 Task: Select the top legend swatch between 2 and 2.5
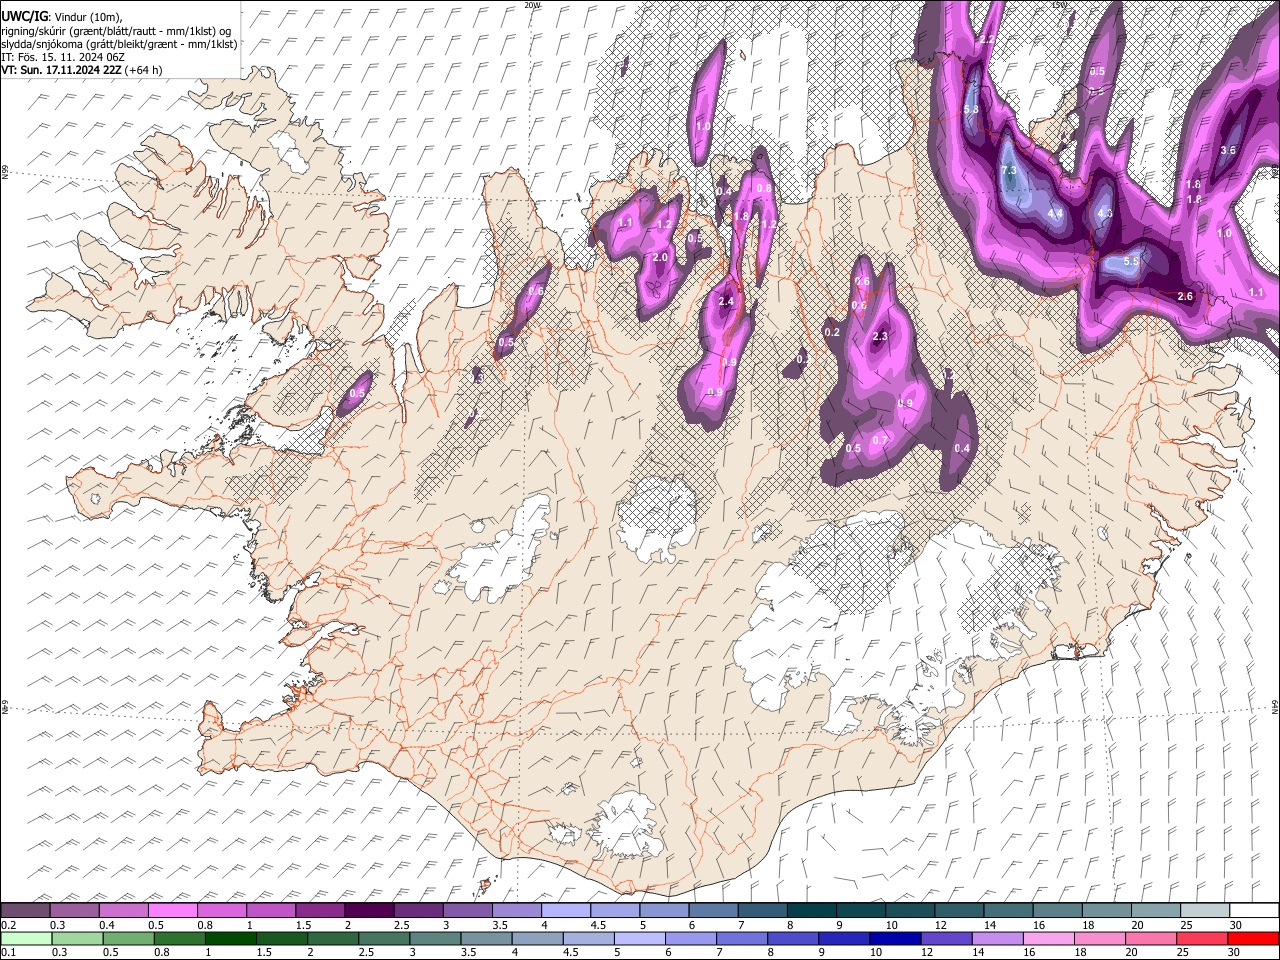click(368, 911)
